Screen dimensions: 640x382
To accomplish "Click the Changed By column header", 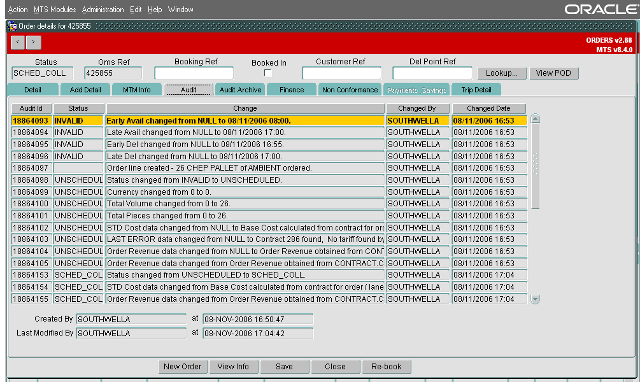I will coord(418,109).
